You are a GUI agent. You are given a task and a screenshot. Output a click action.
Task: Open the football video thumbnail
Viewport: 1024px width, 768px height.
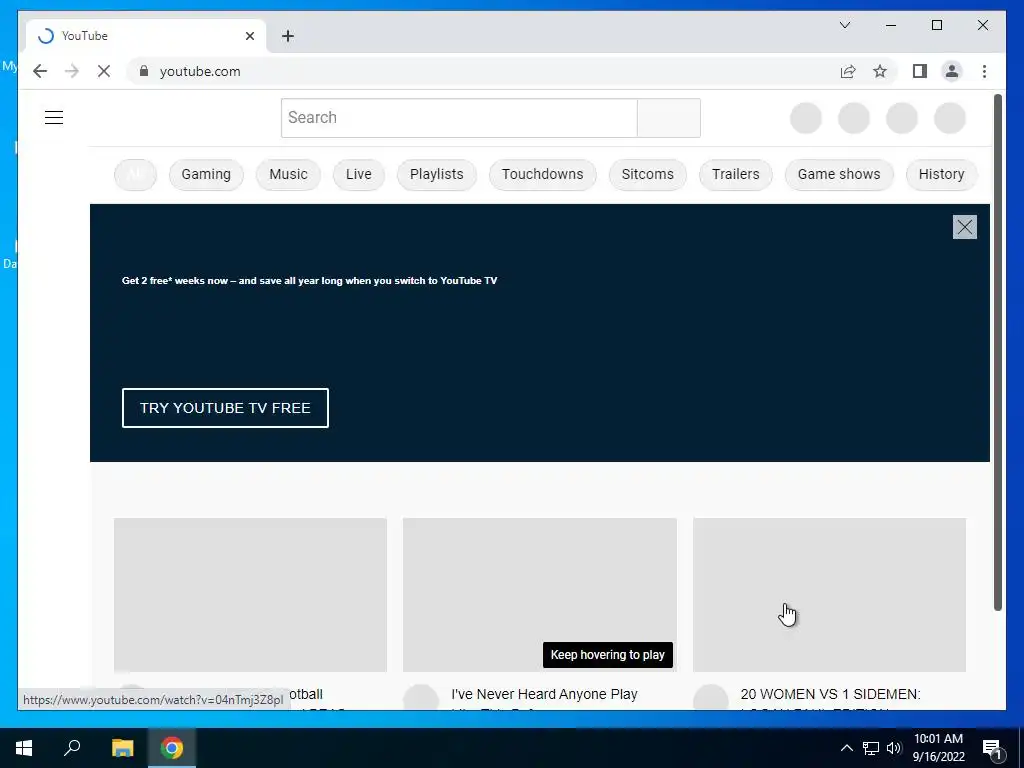coord(250,595)
